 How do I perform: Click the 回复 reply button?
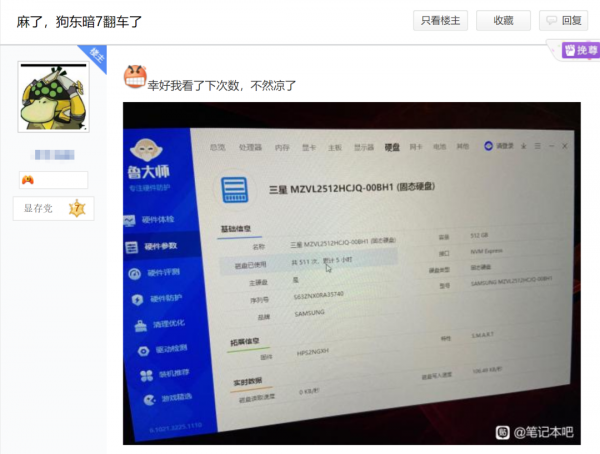[563, 21]
